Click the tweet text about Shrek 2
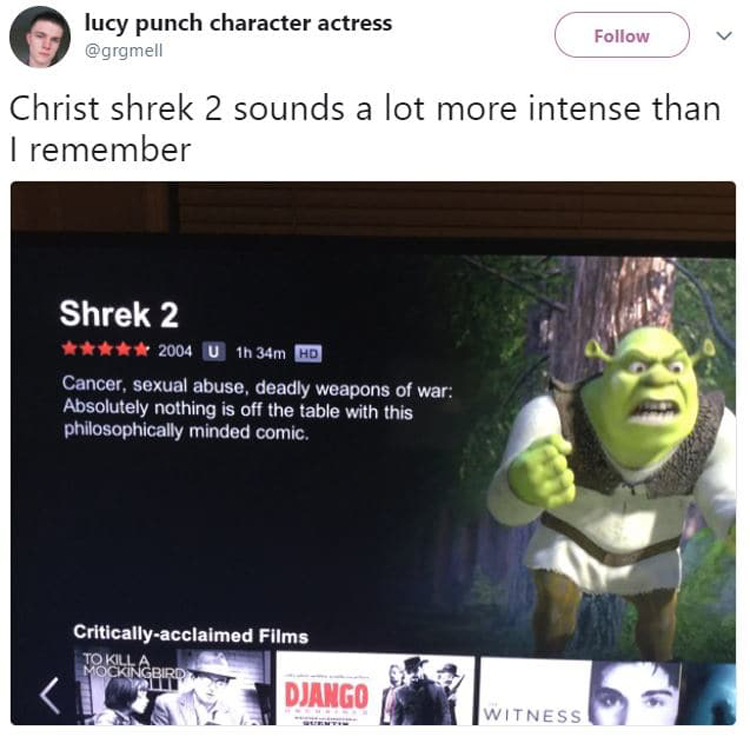 (365, 129)
